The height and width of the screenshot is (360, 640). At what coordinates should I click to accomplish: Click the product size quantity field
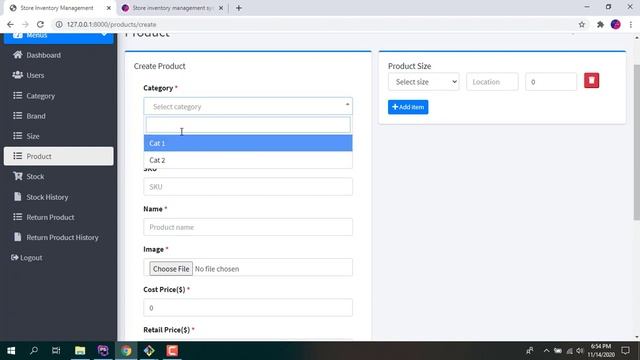[551, 82]
